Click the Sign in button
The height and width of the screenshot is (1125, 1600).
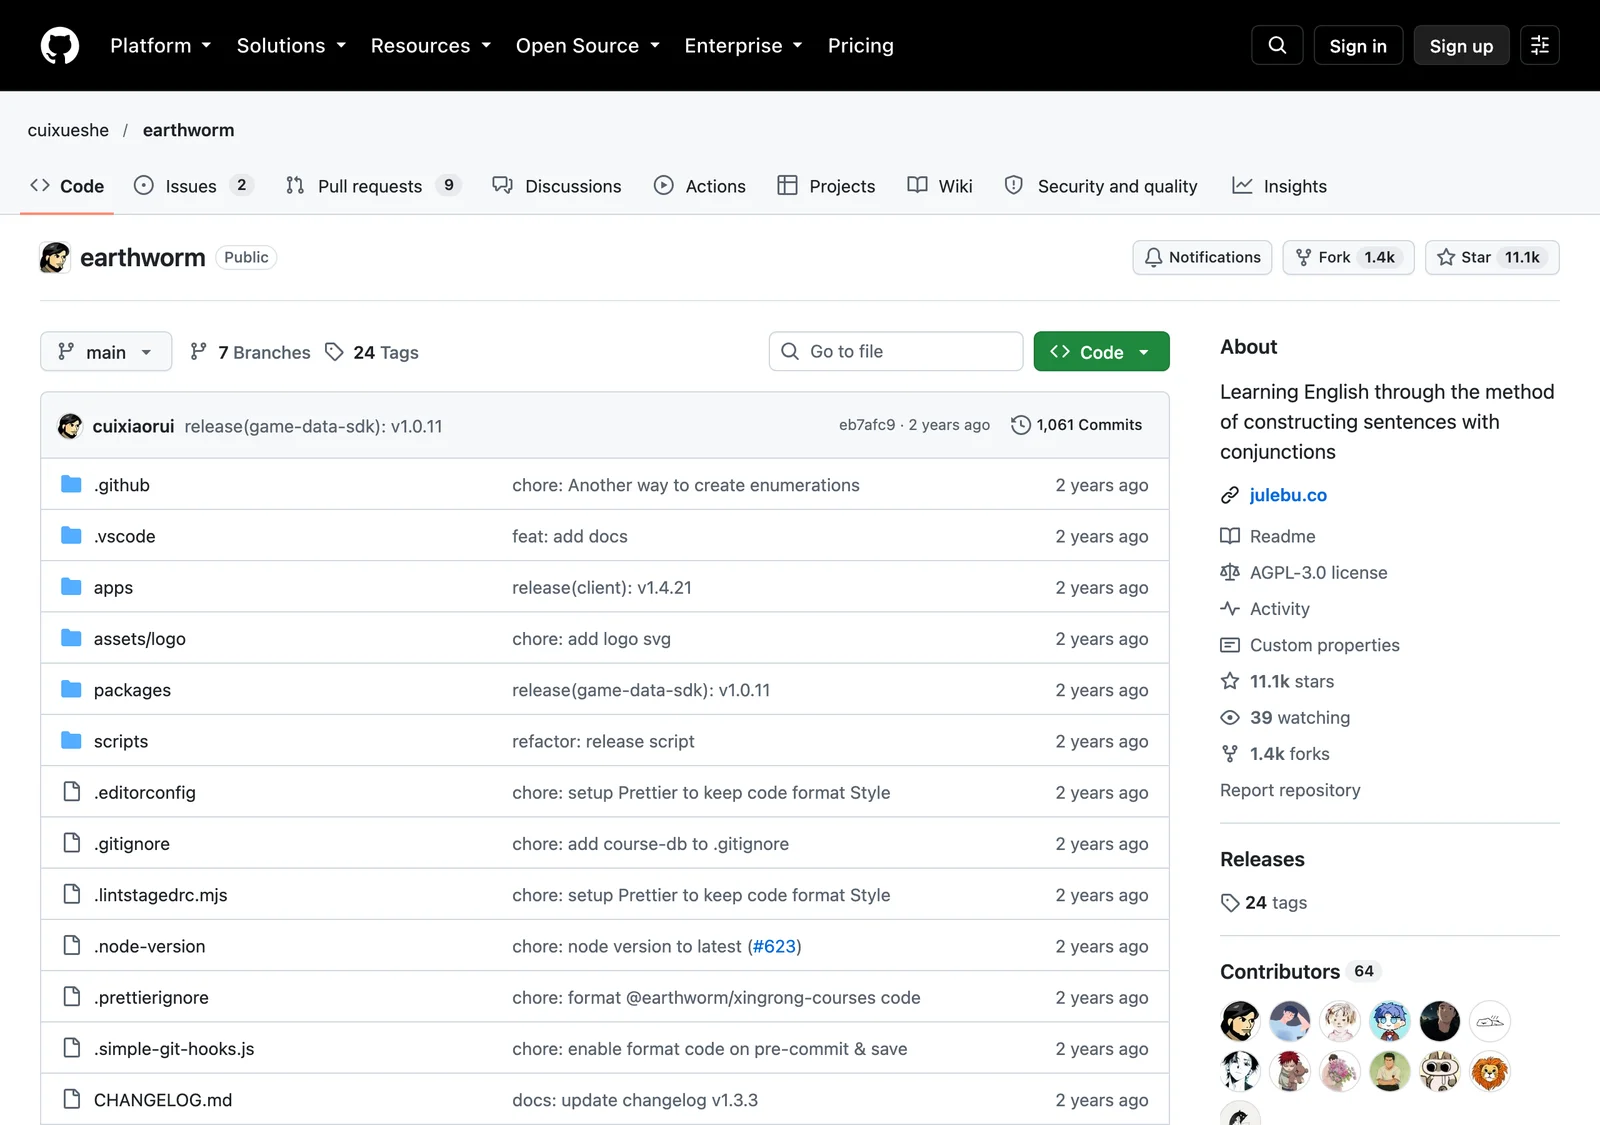point(1358,46)
